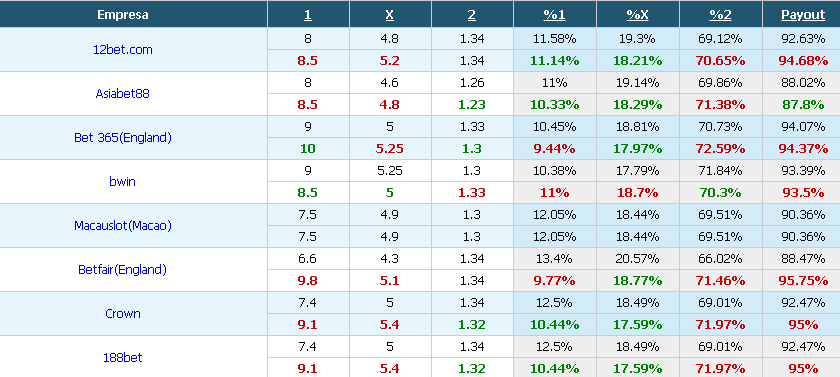
Task: Select Bet 365's green odds value 10
Action: [308, 149]
